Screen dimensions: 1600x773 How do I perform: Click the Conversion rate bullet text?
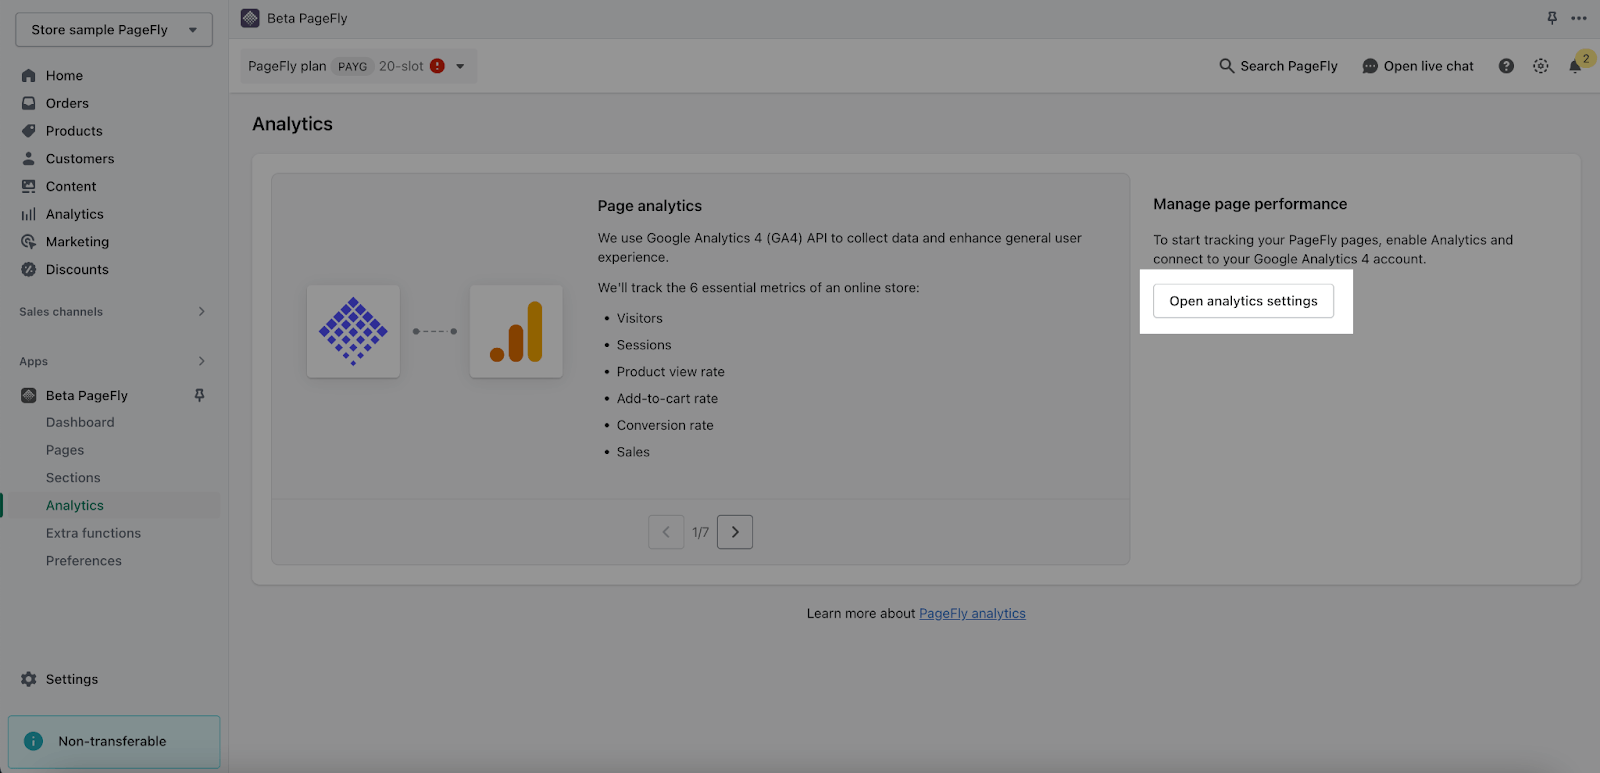pos(665,425)
